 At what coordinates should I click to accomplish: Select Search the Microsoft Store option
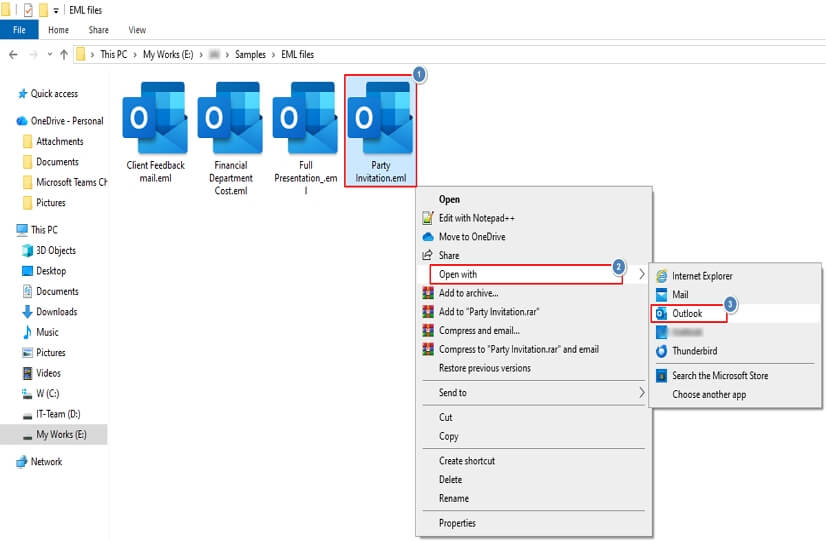[720, 376]
